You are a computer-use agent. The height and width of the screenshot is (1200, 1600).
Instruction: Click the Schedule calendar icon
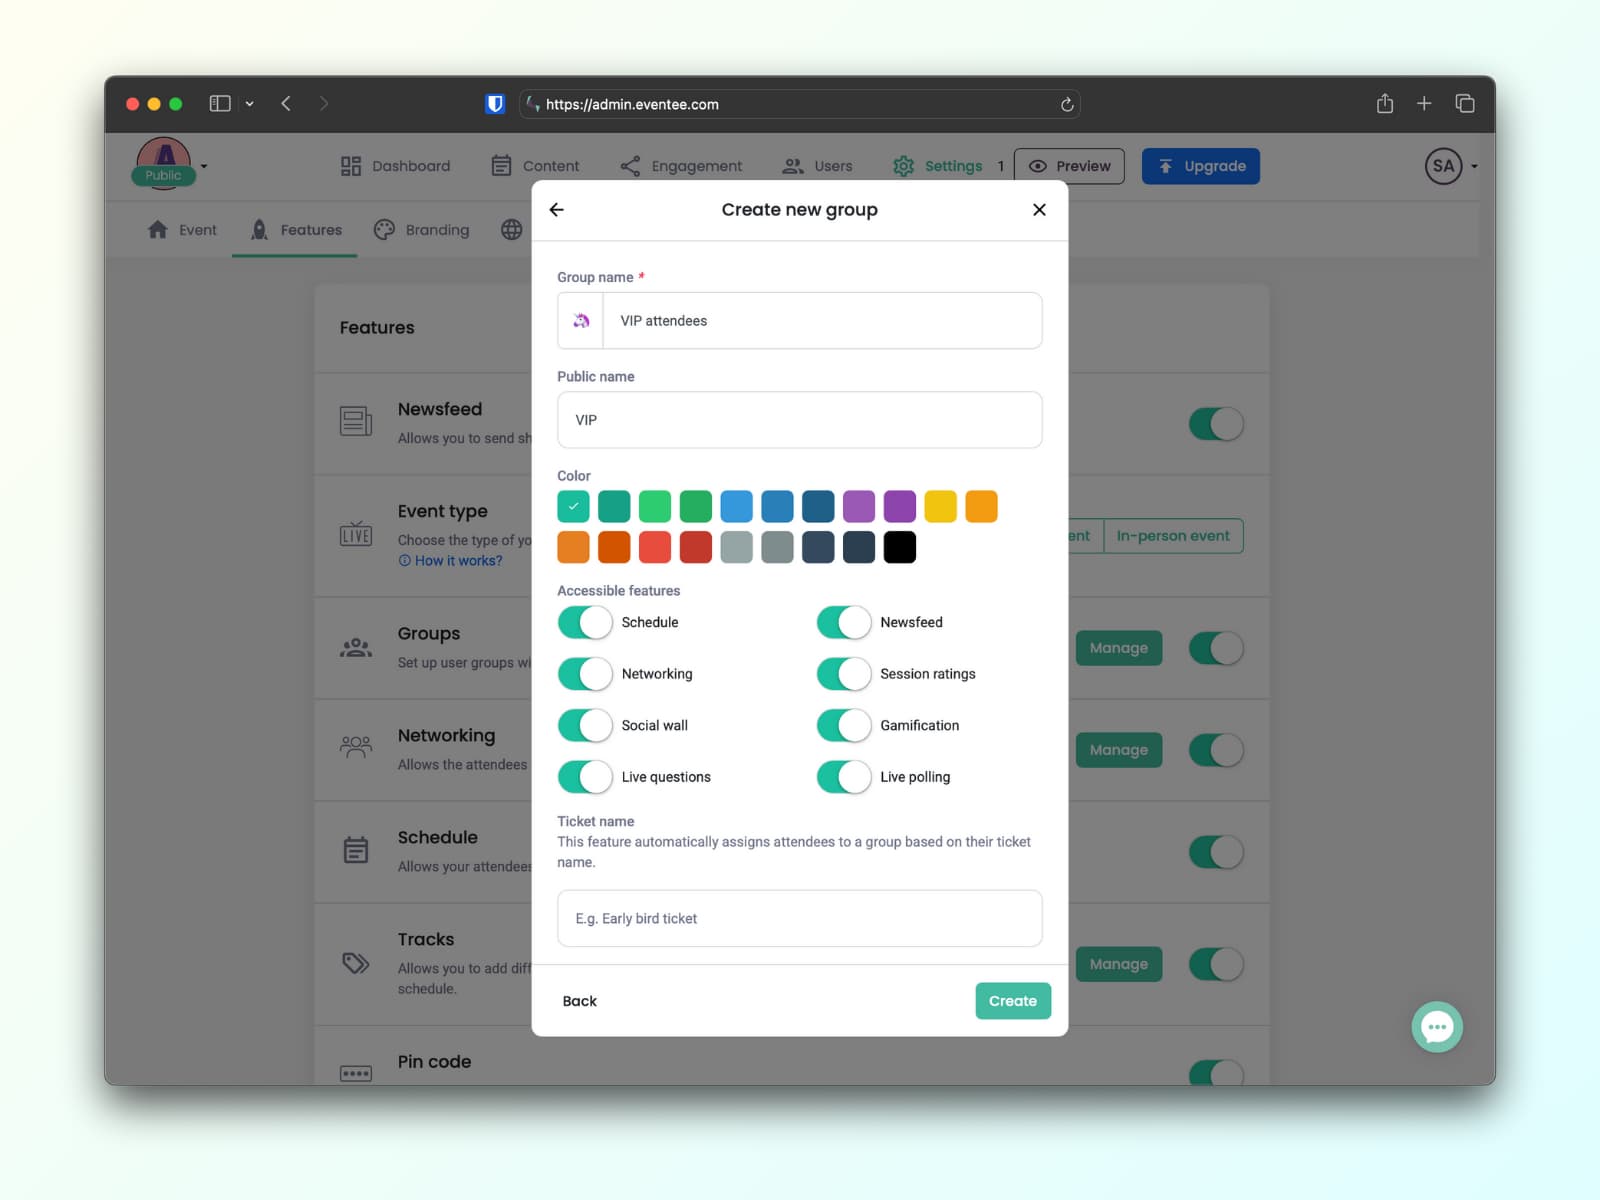pyautogui.click(x=356, y=849)
